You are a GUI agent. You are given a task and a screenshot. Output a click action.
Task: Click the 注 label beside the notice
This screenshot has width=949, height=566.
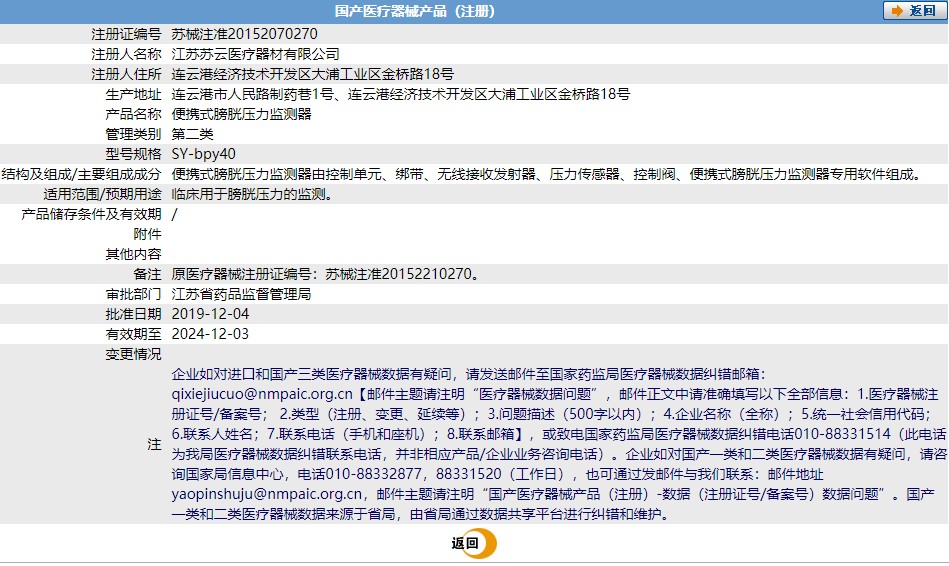154,444
